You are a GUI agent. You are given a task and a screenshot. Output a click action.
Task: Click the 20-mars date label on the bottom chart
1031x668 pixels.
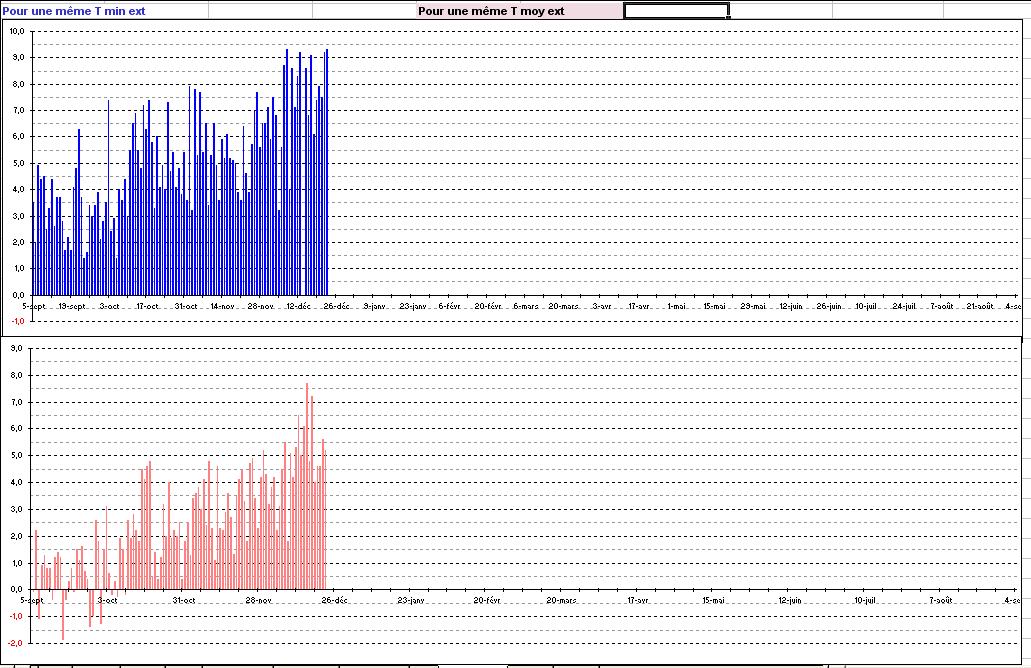562,600
